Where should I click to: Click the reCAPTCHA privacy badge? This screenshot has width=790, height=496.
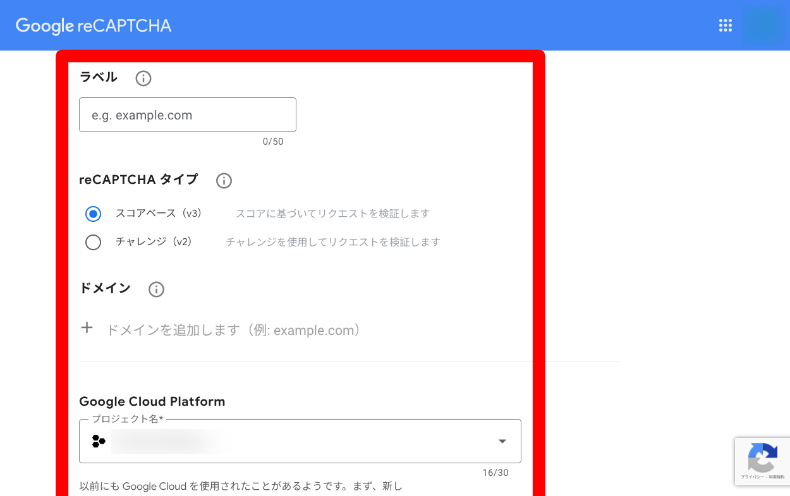pos(762,461)
